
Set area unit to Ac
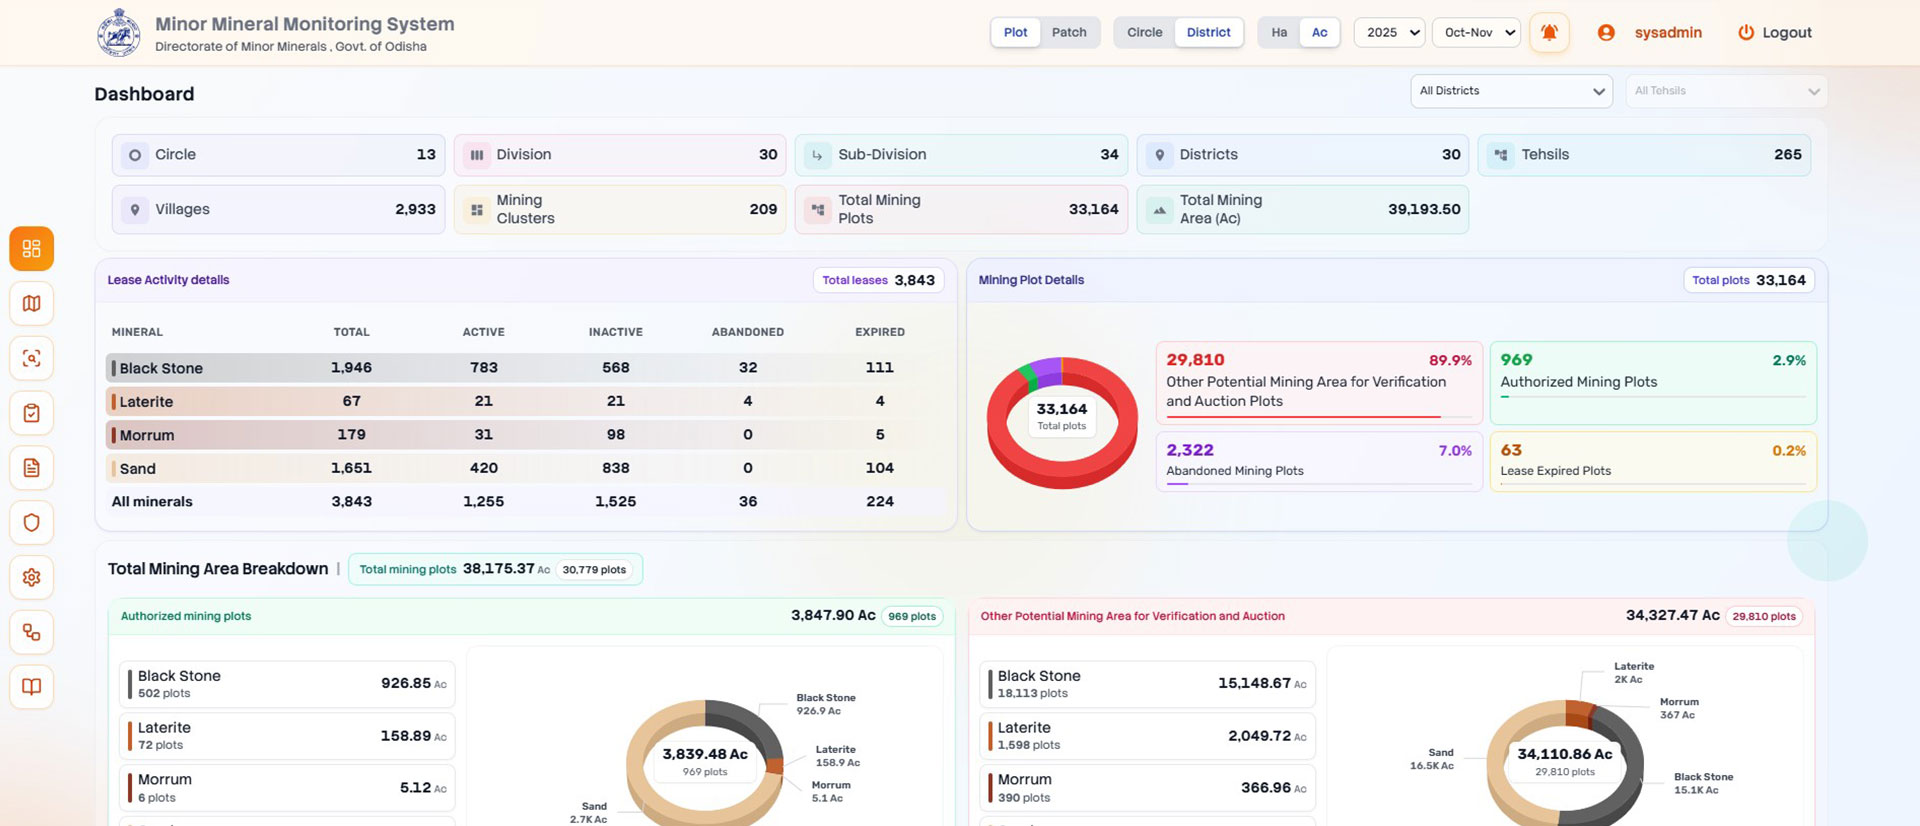click(x=1319, y=32)
